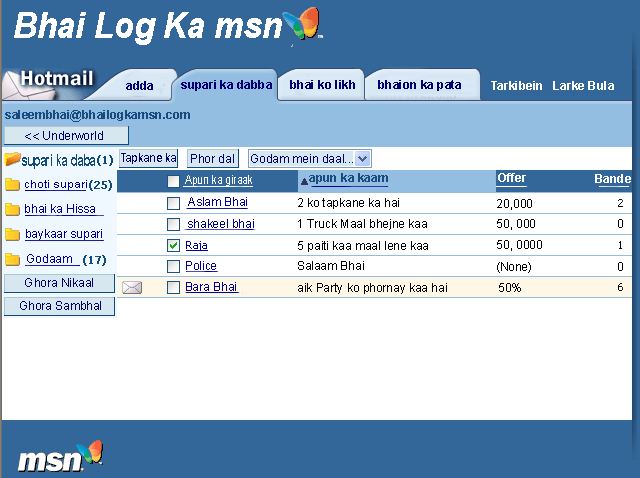The height and width of the screenshot is (478, 640).
Task: Sort by the Offer column header
Action: click(511, 178)
